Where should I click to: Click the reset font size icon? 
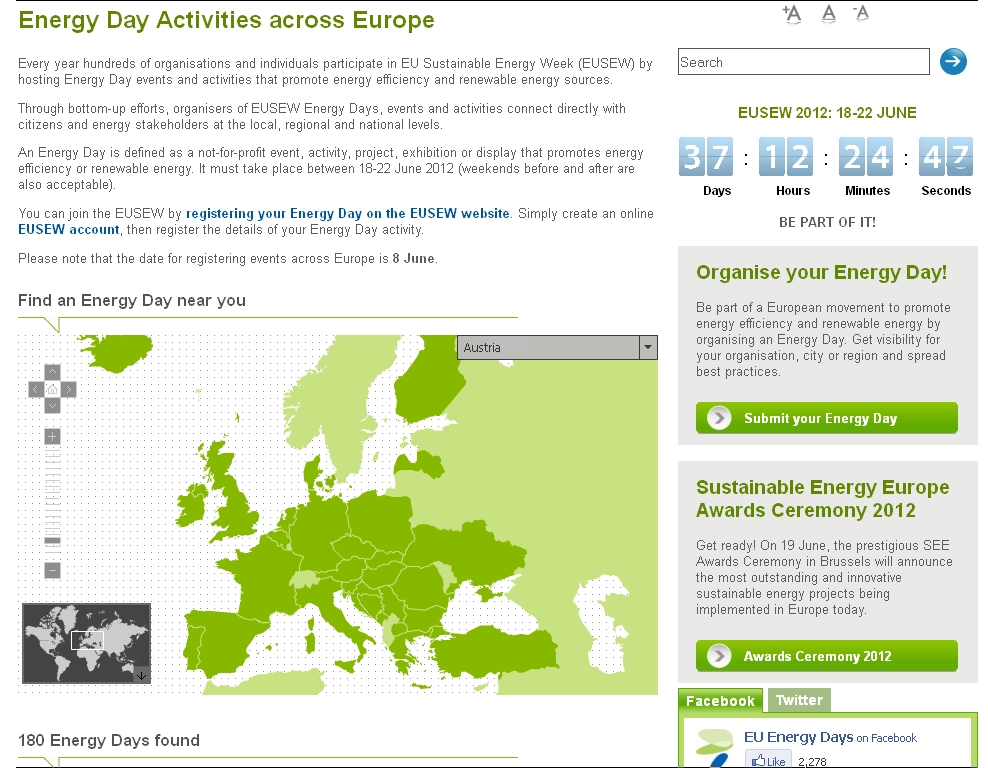[x=828, y=14]
